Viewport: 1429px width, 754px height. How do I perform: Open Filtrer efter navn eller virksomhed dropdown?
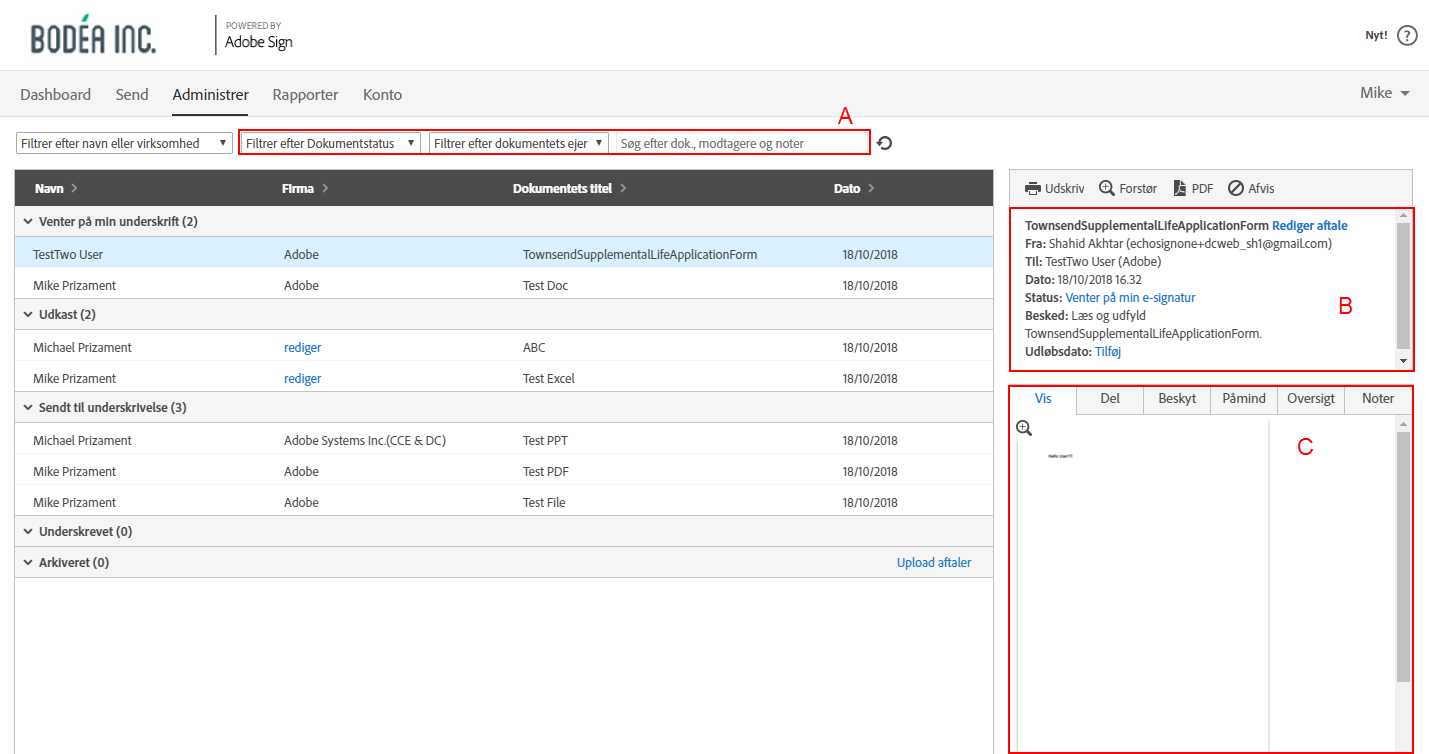(x=124, y=143)
